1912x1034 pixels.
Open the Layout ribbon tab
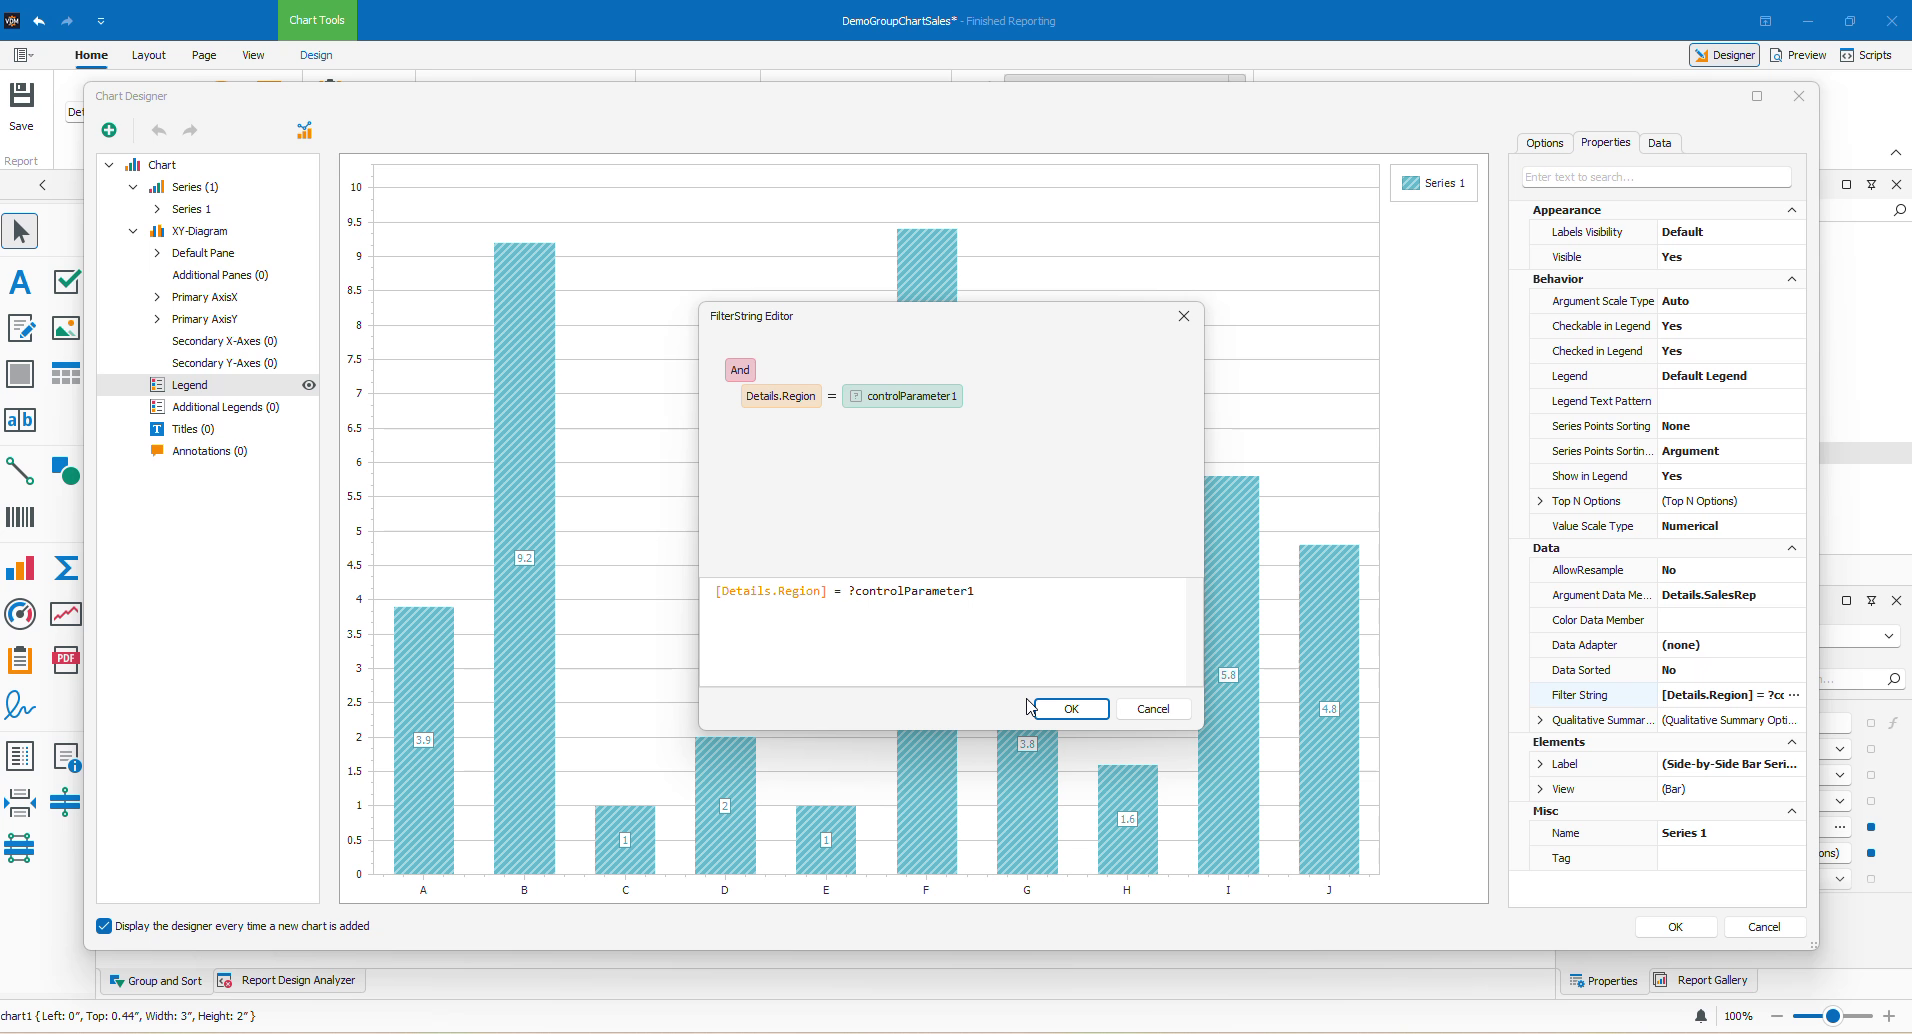[149, 55]
